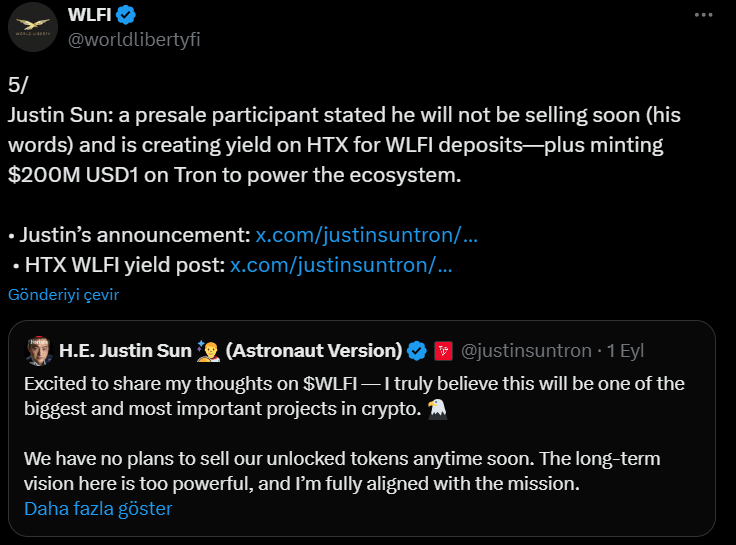Click 'Gönderiyi çevir' to translate post
The height and width of the screenshot is (545, 736).
[x=63, y=295]
